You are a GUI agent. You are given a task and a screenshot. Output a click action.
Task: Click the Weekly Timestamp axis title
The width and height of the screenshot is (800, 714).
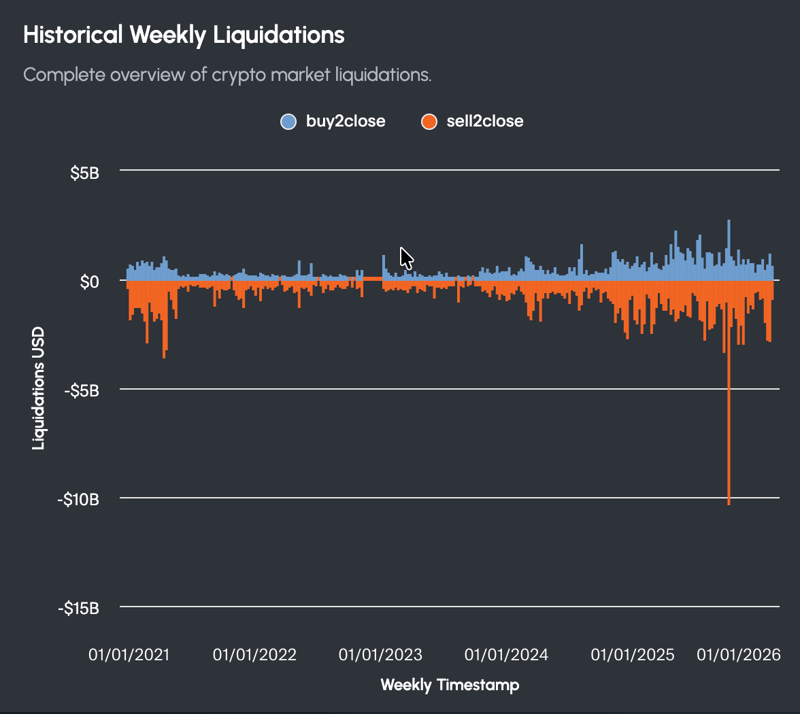coord(450,685)
